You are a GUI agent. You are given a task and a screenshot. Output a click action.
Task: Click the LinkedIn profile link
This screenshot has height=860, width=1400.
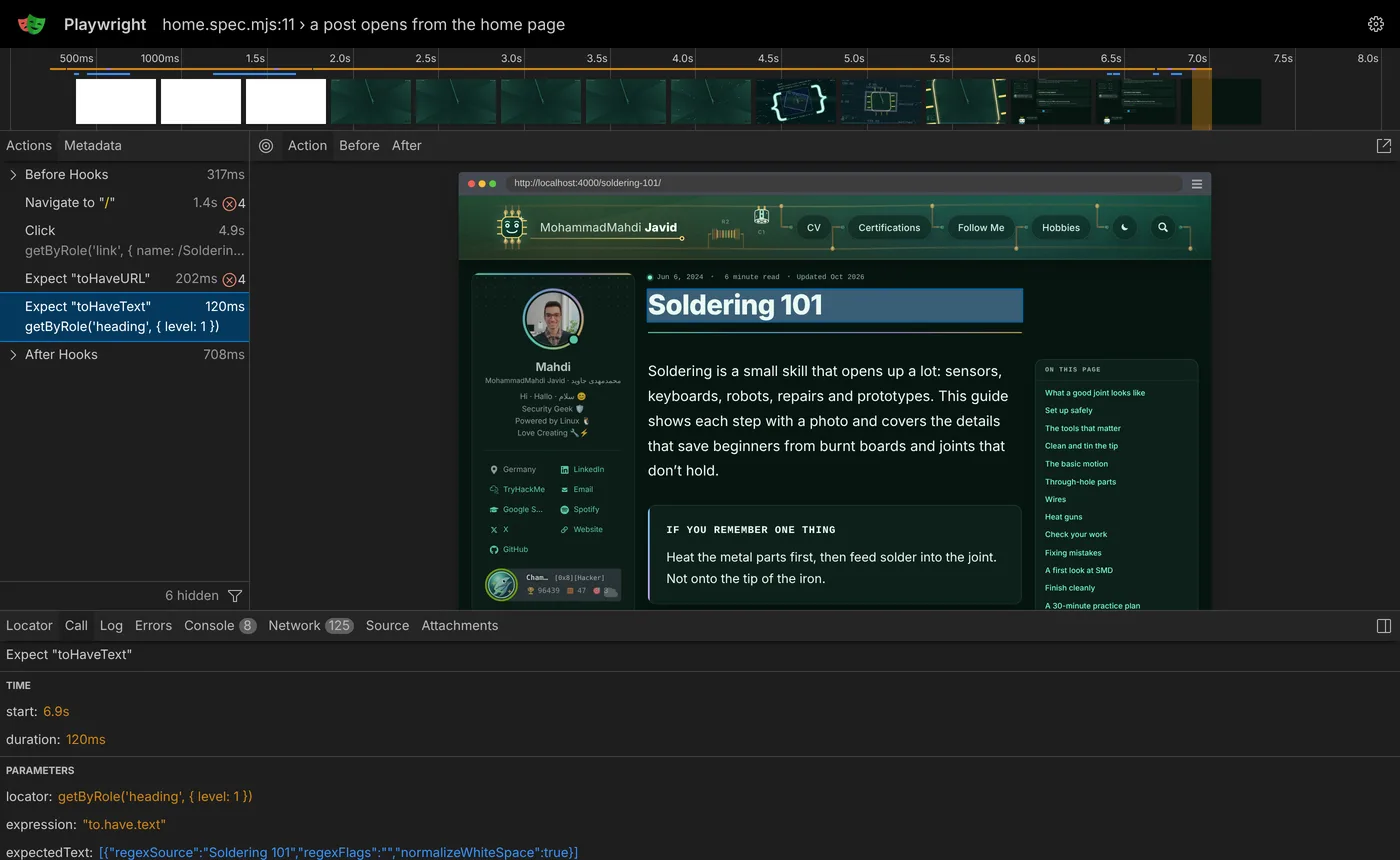(582, 470)
